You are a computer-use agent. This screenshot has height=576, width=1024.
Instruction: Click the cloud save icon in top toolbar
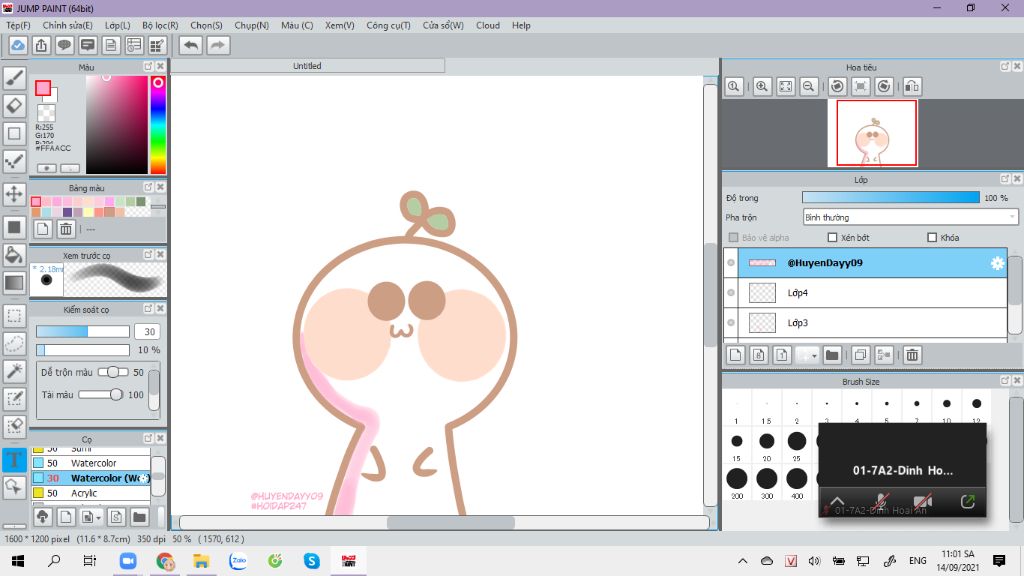(x=18, y=45)
